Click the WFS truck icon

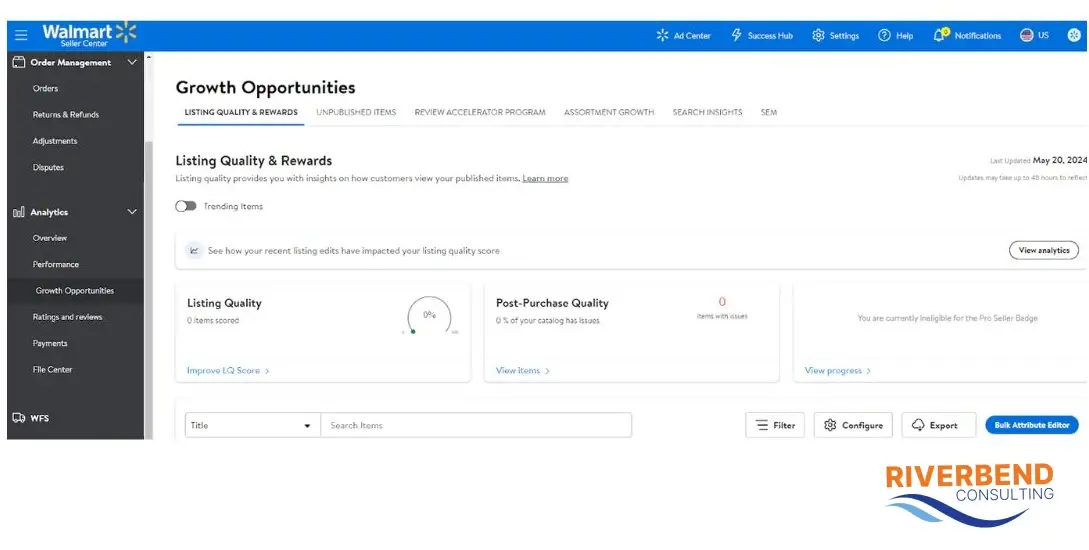click(19, 418)
